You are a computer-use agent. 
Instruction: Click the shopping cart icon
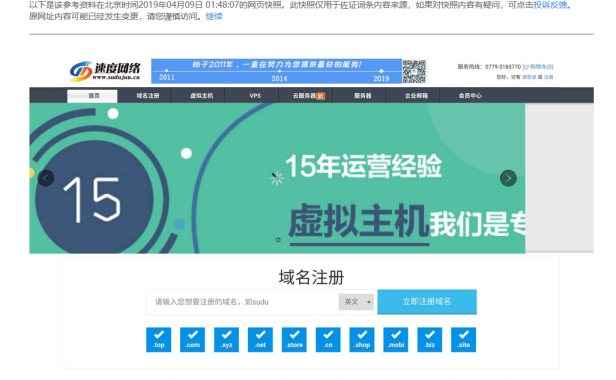(x=526, y=67)
